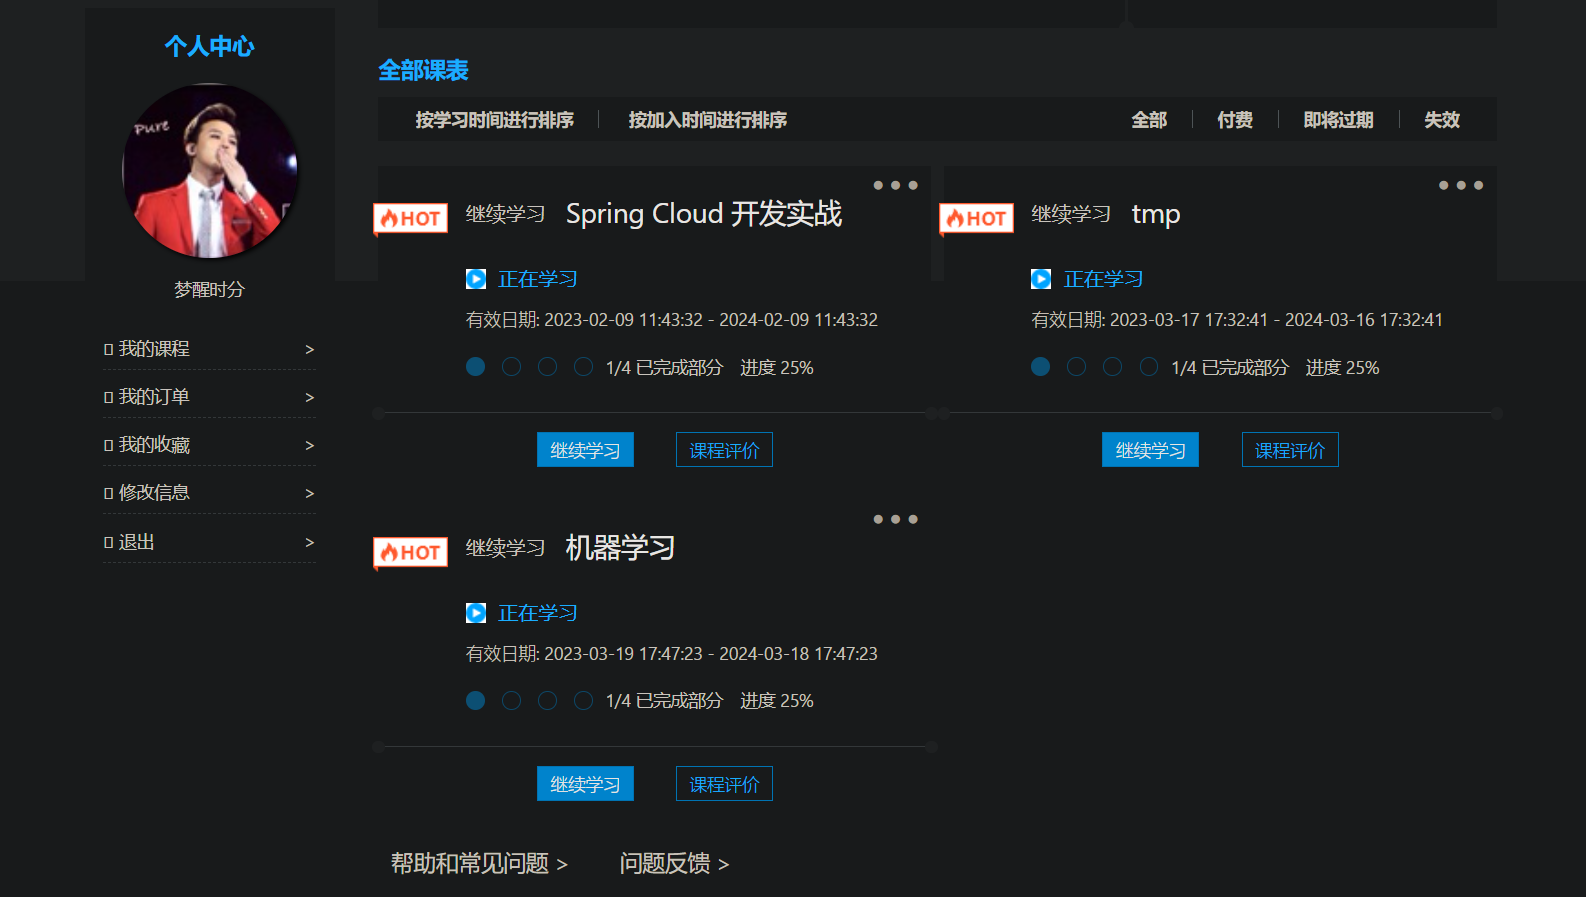This screenshot has height=897, width=1586.
Task: Click 进度 25% text in Spring Cloud card
Action: click(x=777, y=368)
